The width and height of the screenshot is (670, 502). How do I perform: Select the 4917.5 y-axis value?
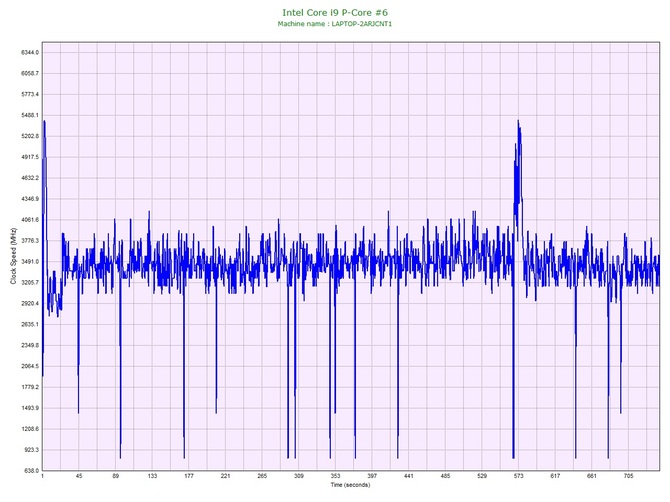coord(30,157)
